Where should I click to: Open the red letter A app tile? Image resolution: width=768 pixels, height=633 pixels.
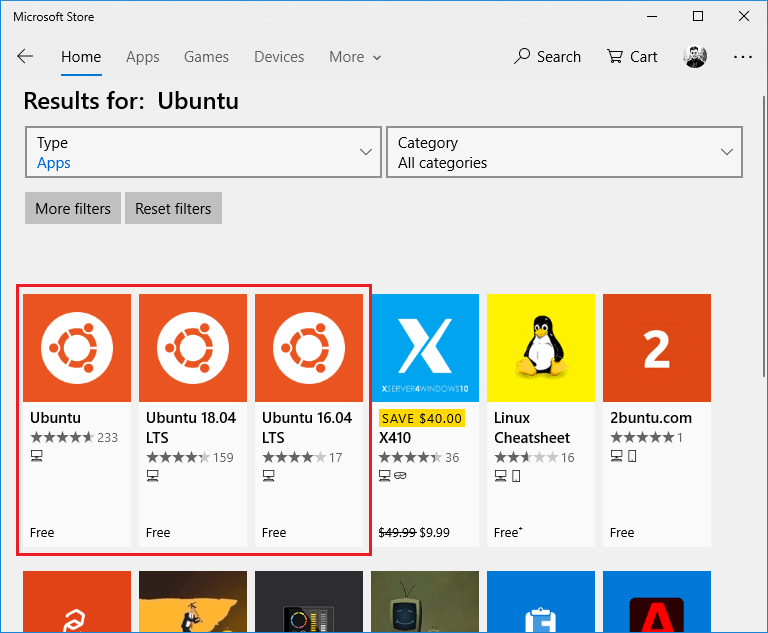(x=657, y=602)
